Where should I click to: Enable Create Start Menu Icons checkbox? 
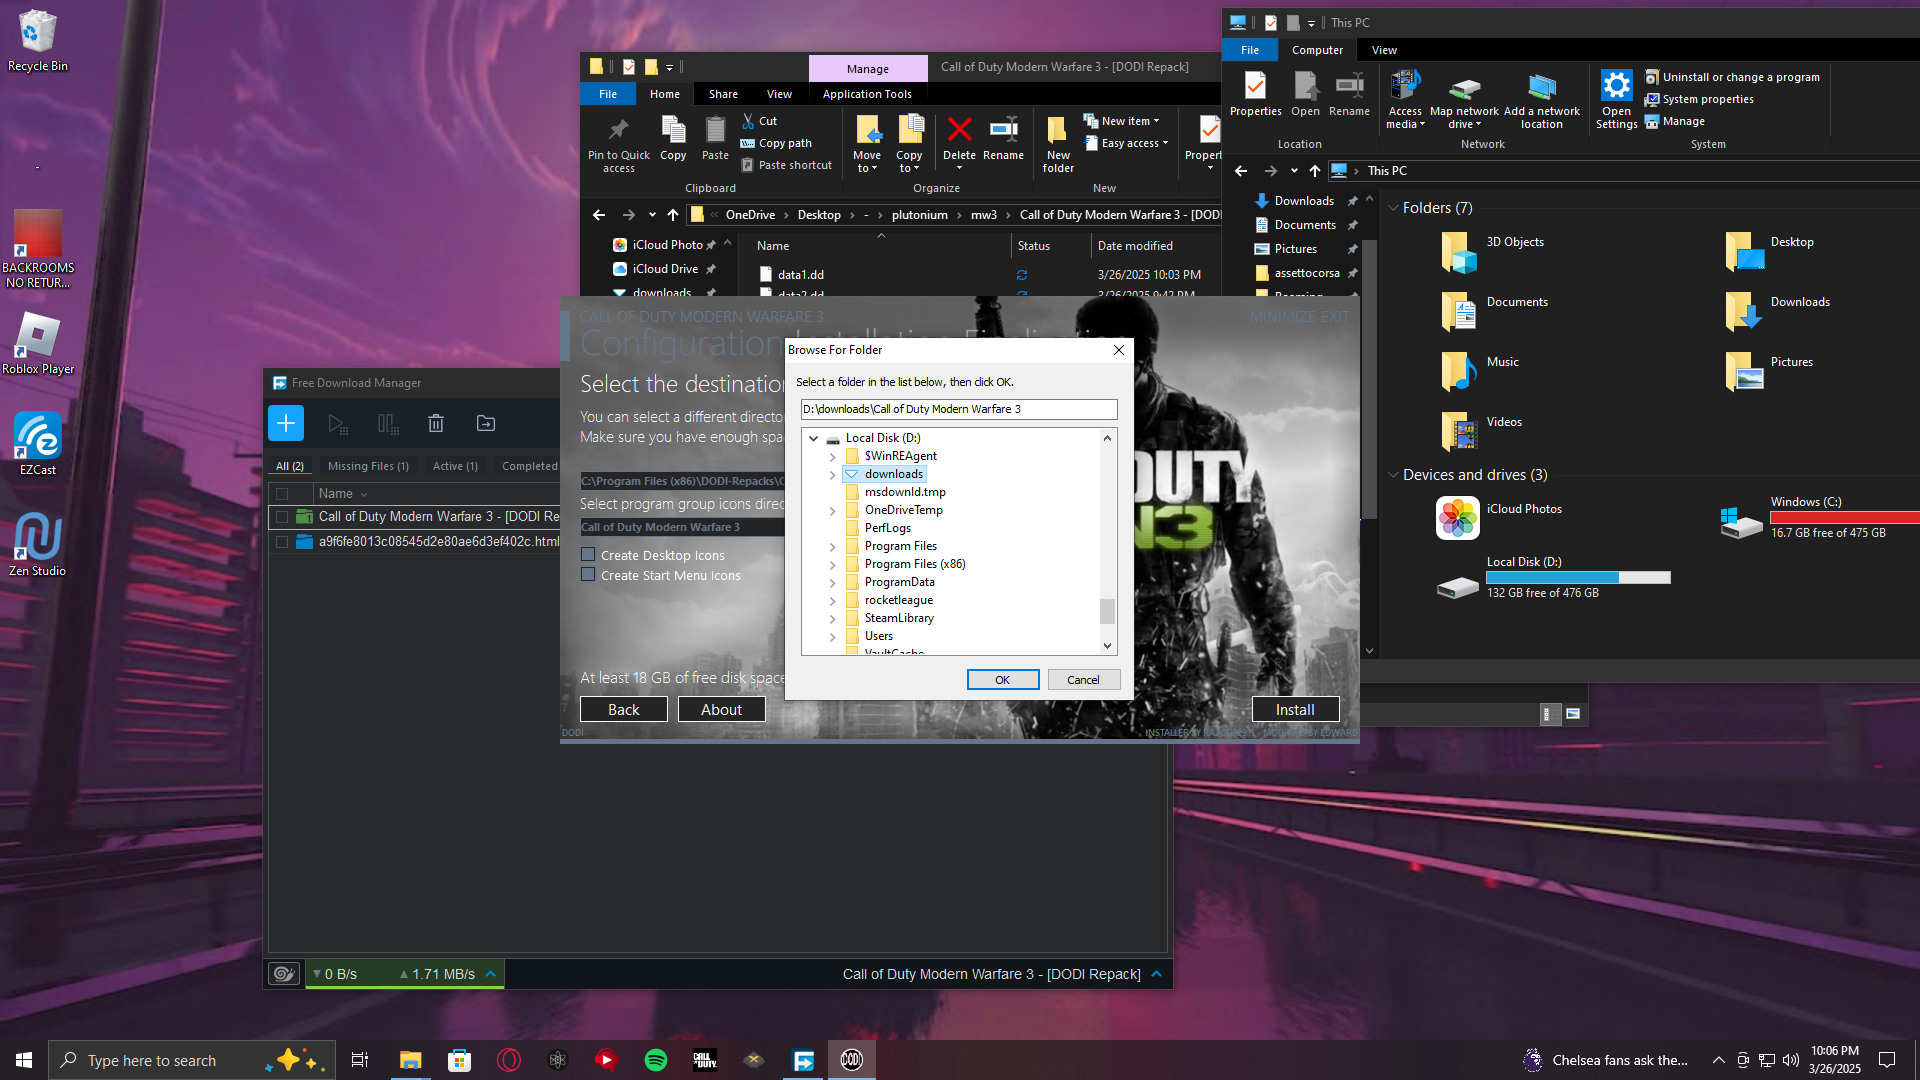click(x=588, y=574)
